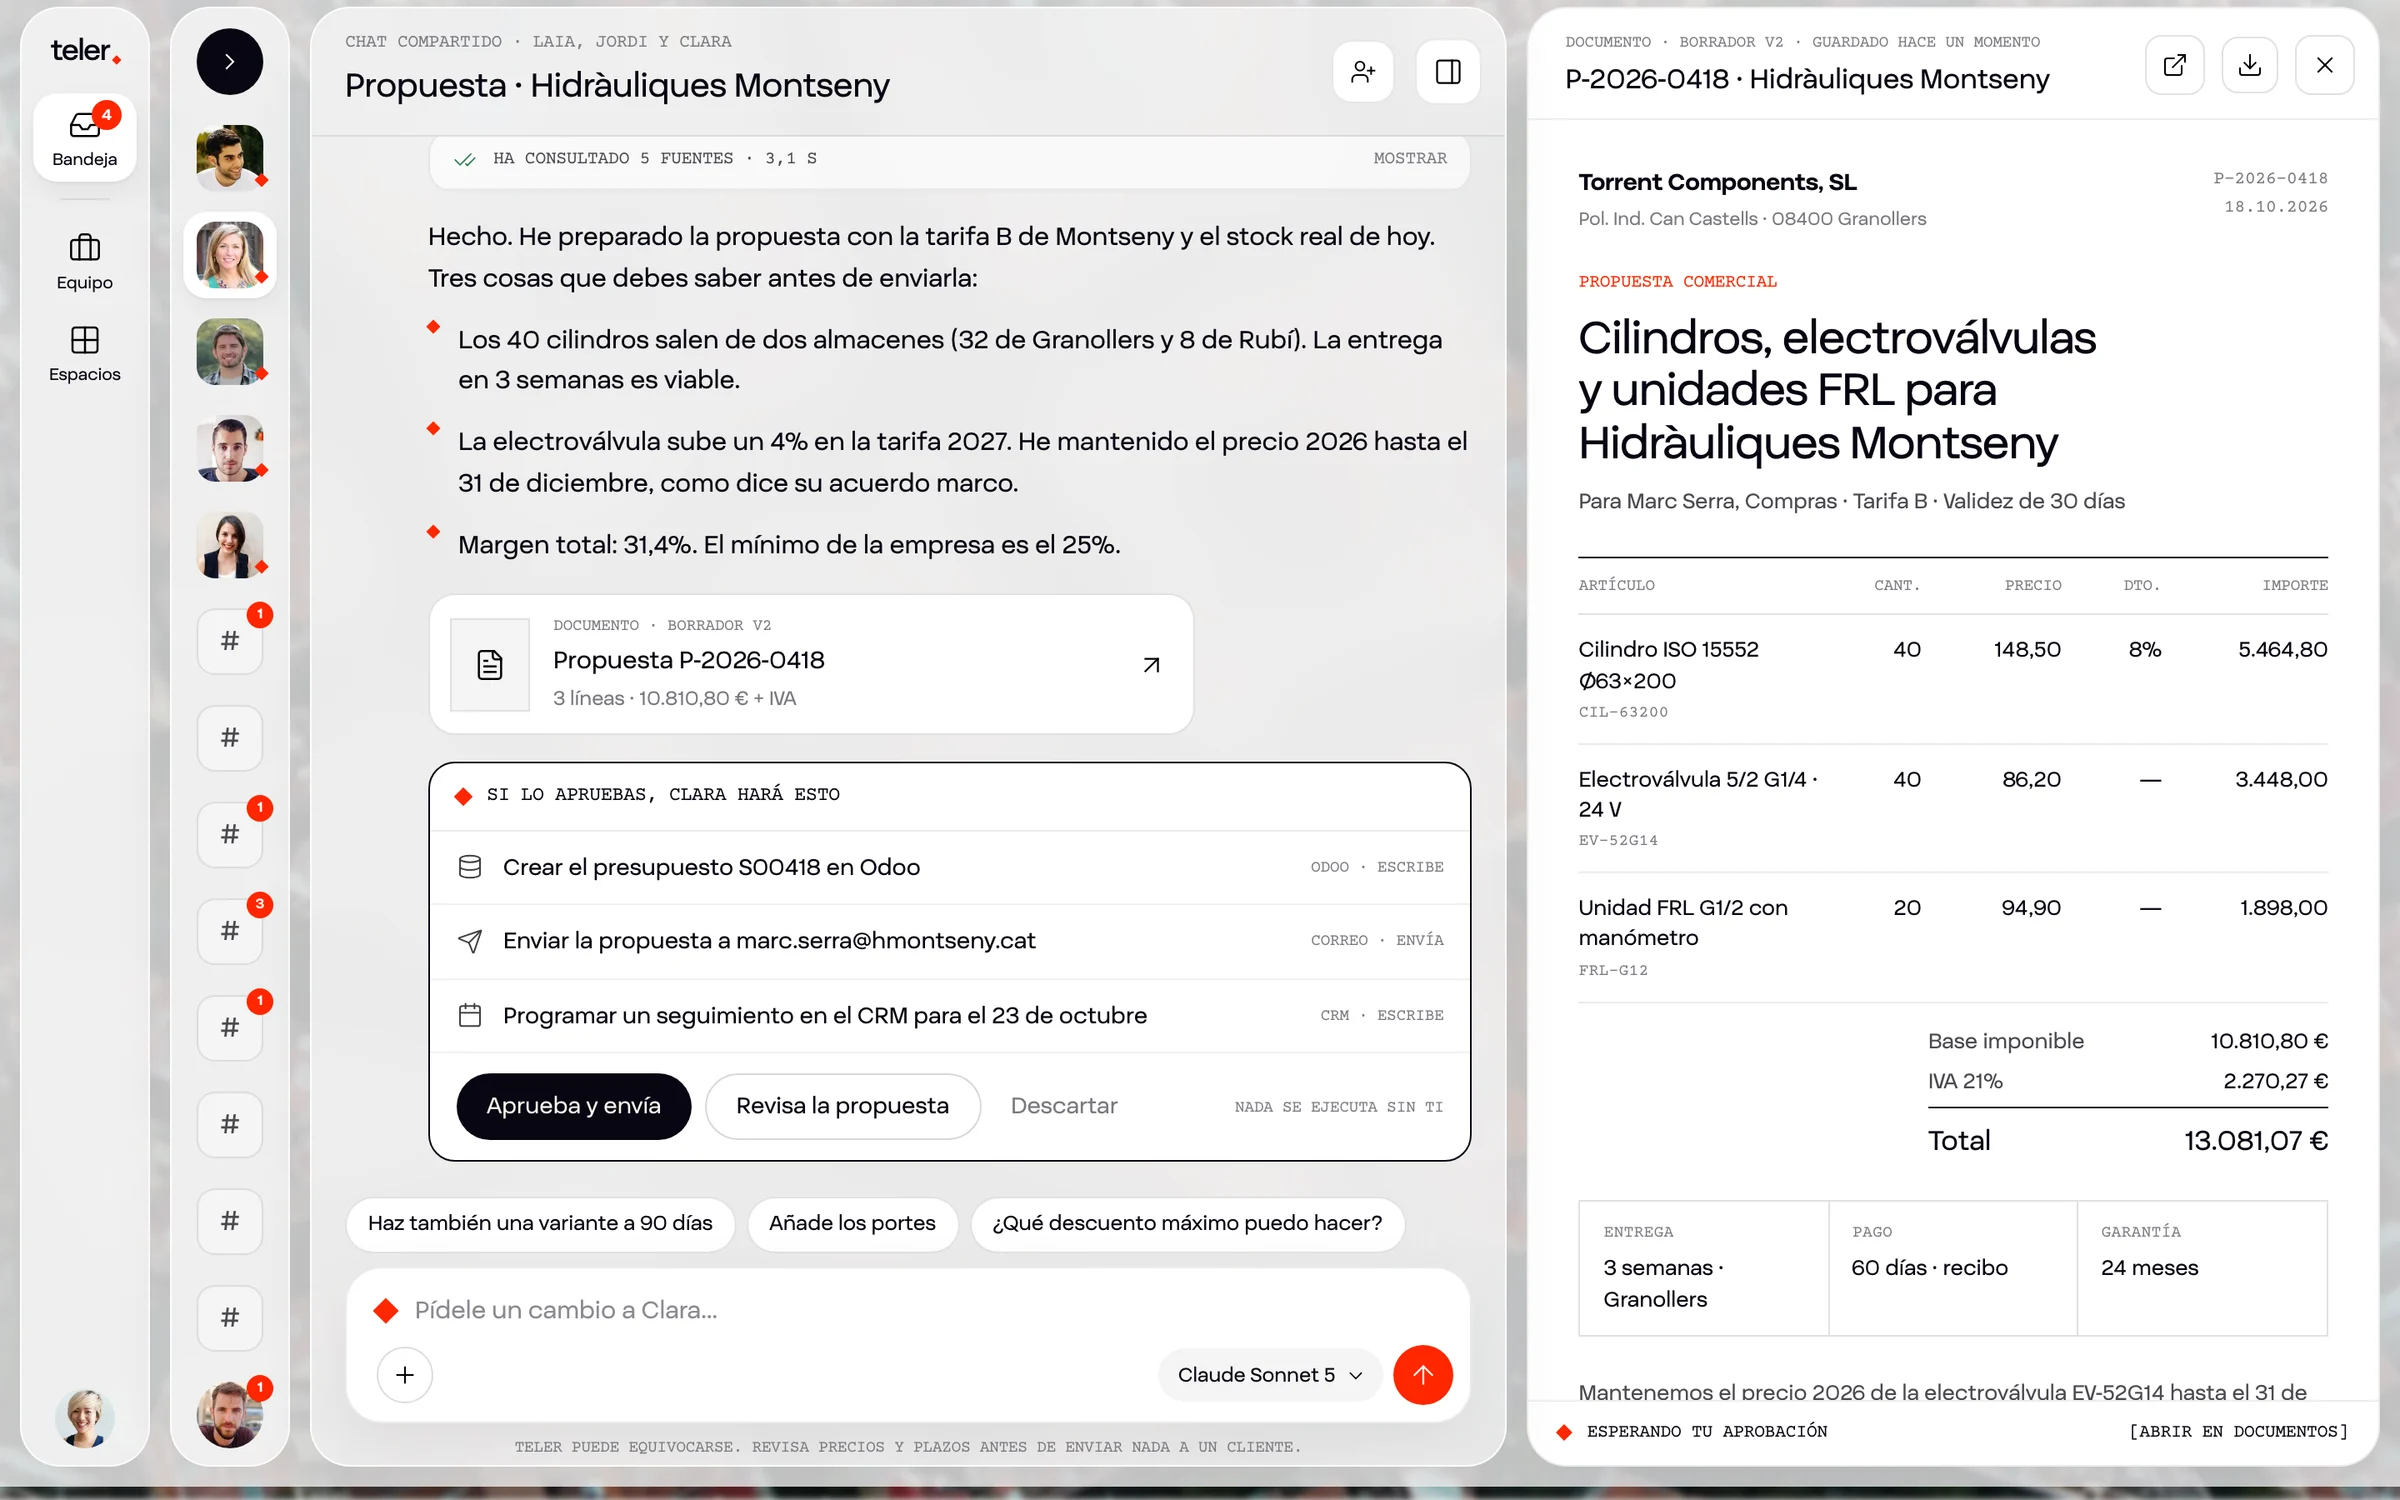Open the Bandeja inbox

click(x=85, y=138)
